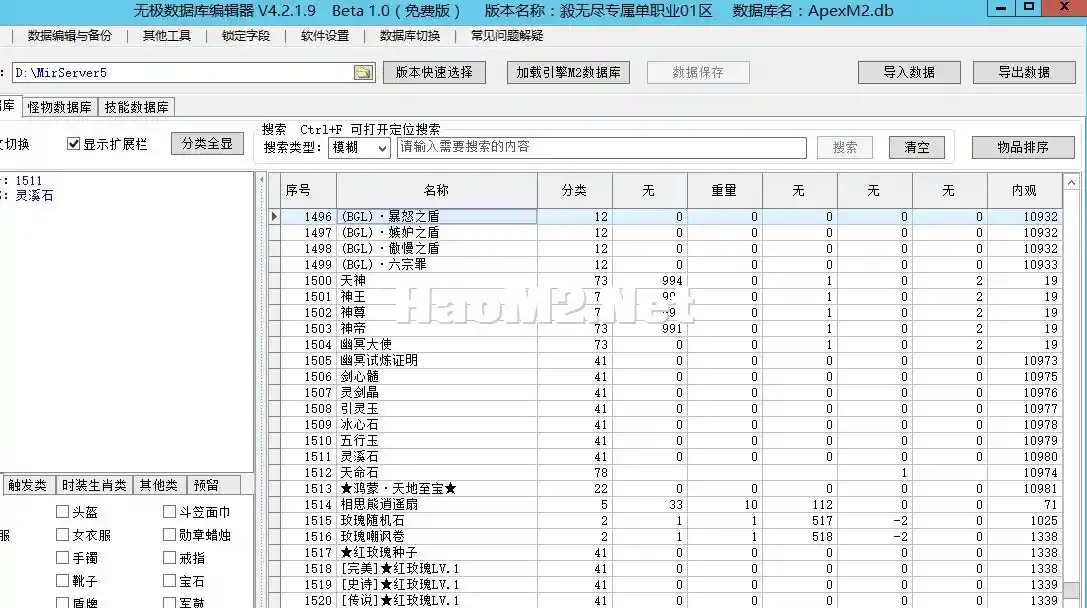Sort by 分类 column header
Screen dimensions: 1087x608
(x=574, y=190)
